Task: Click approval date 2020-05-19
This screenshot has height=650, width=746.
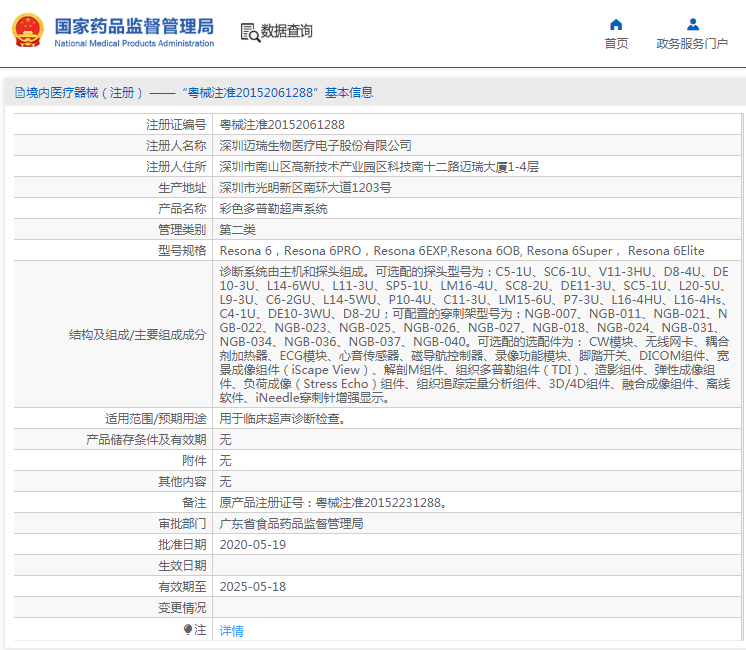Action: (x=253, y=544)
